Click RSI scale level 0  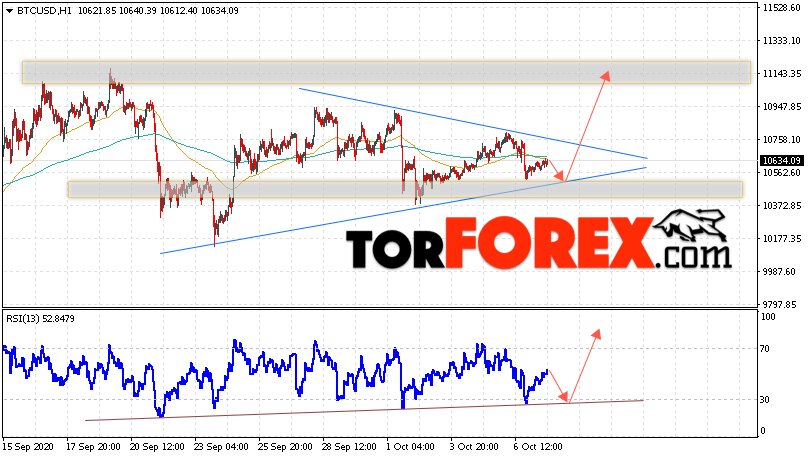pos(763,431)
